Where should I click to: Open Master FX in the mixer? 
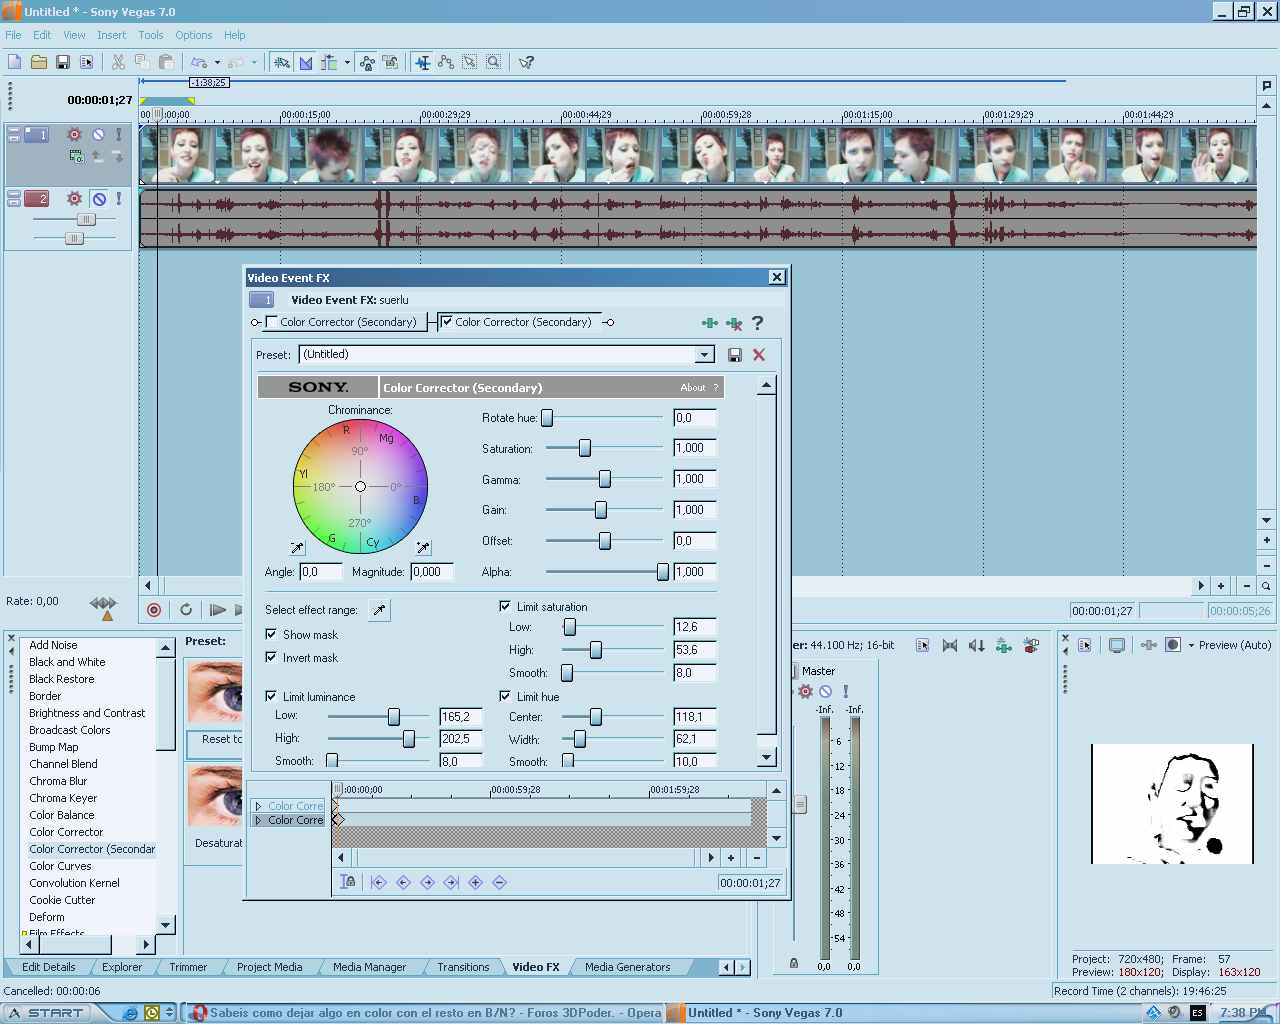pyautogui.click(x=805, y=691)
